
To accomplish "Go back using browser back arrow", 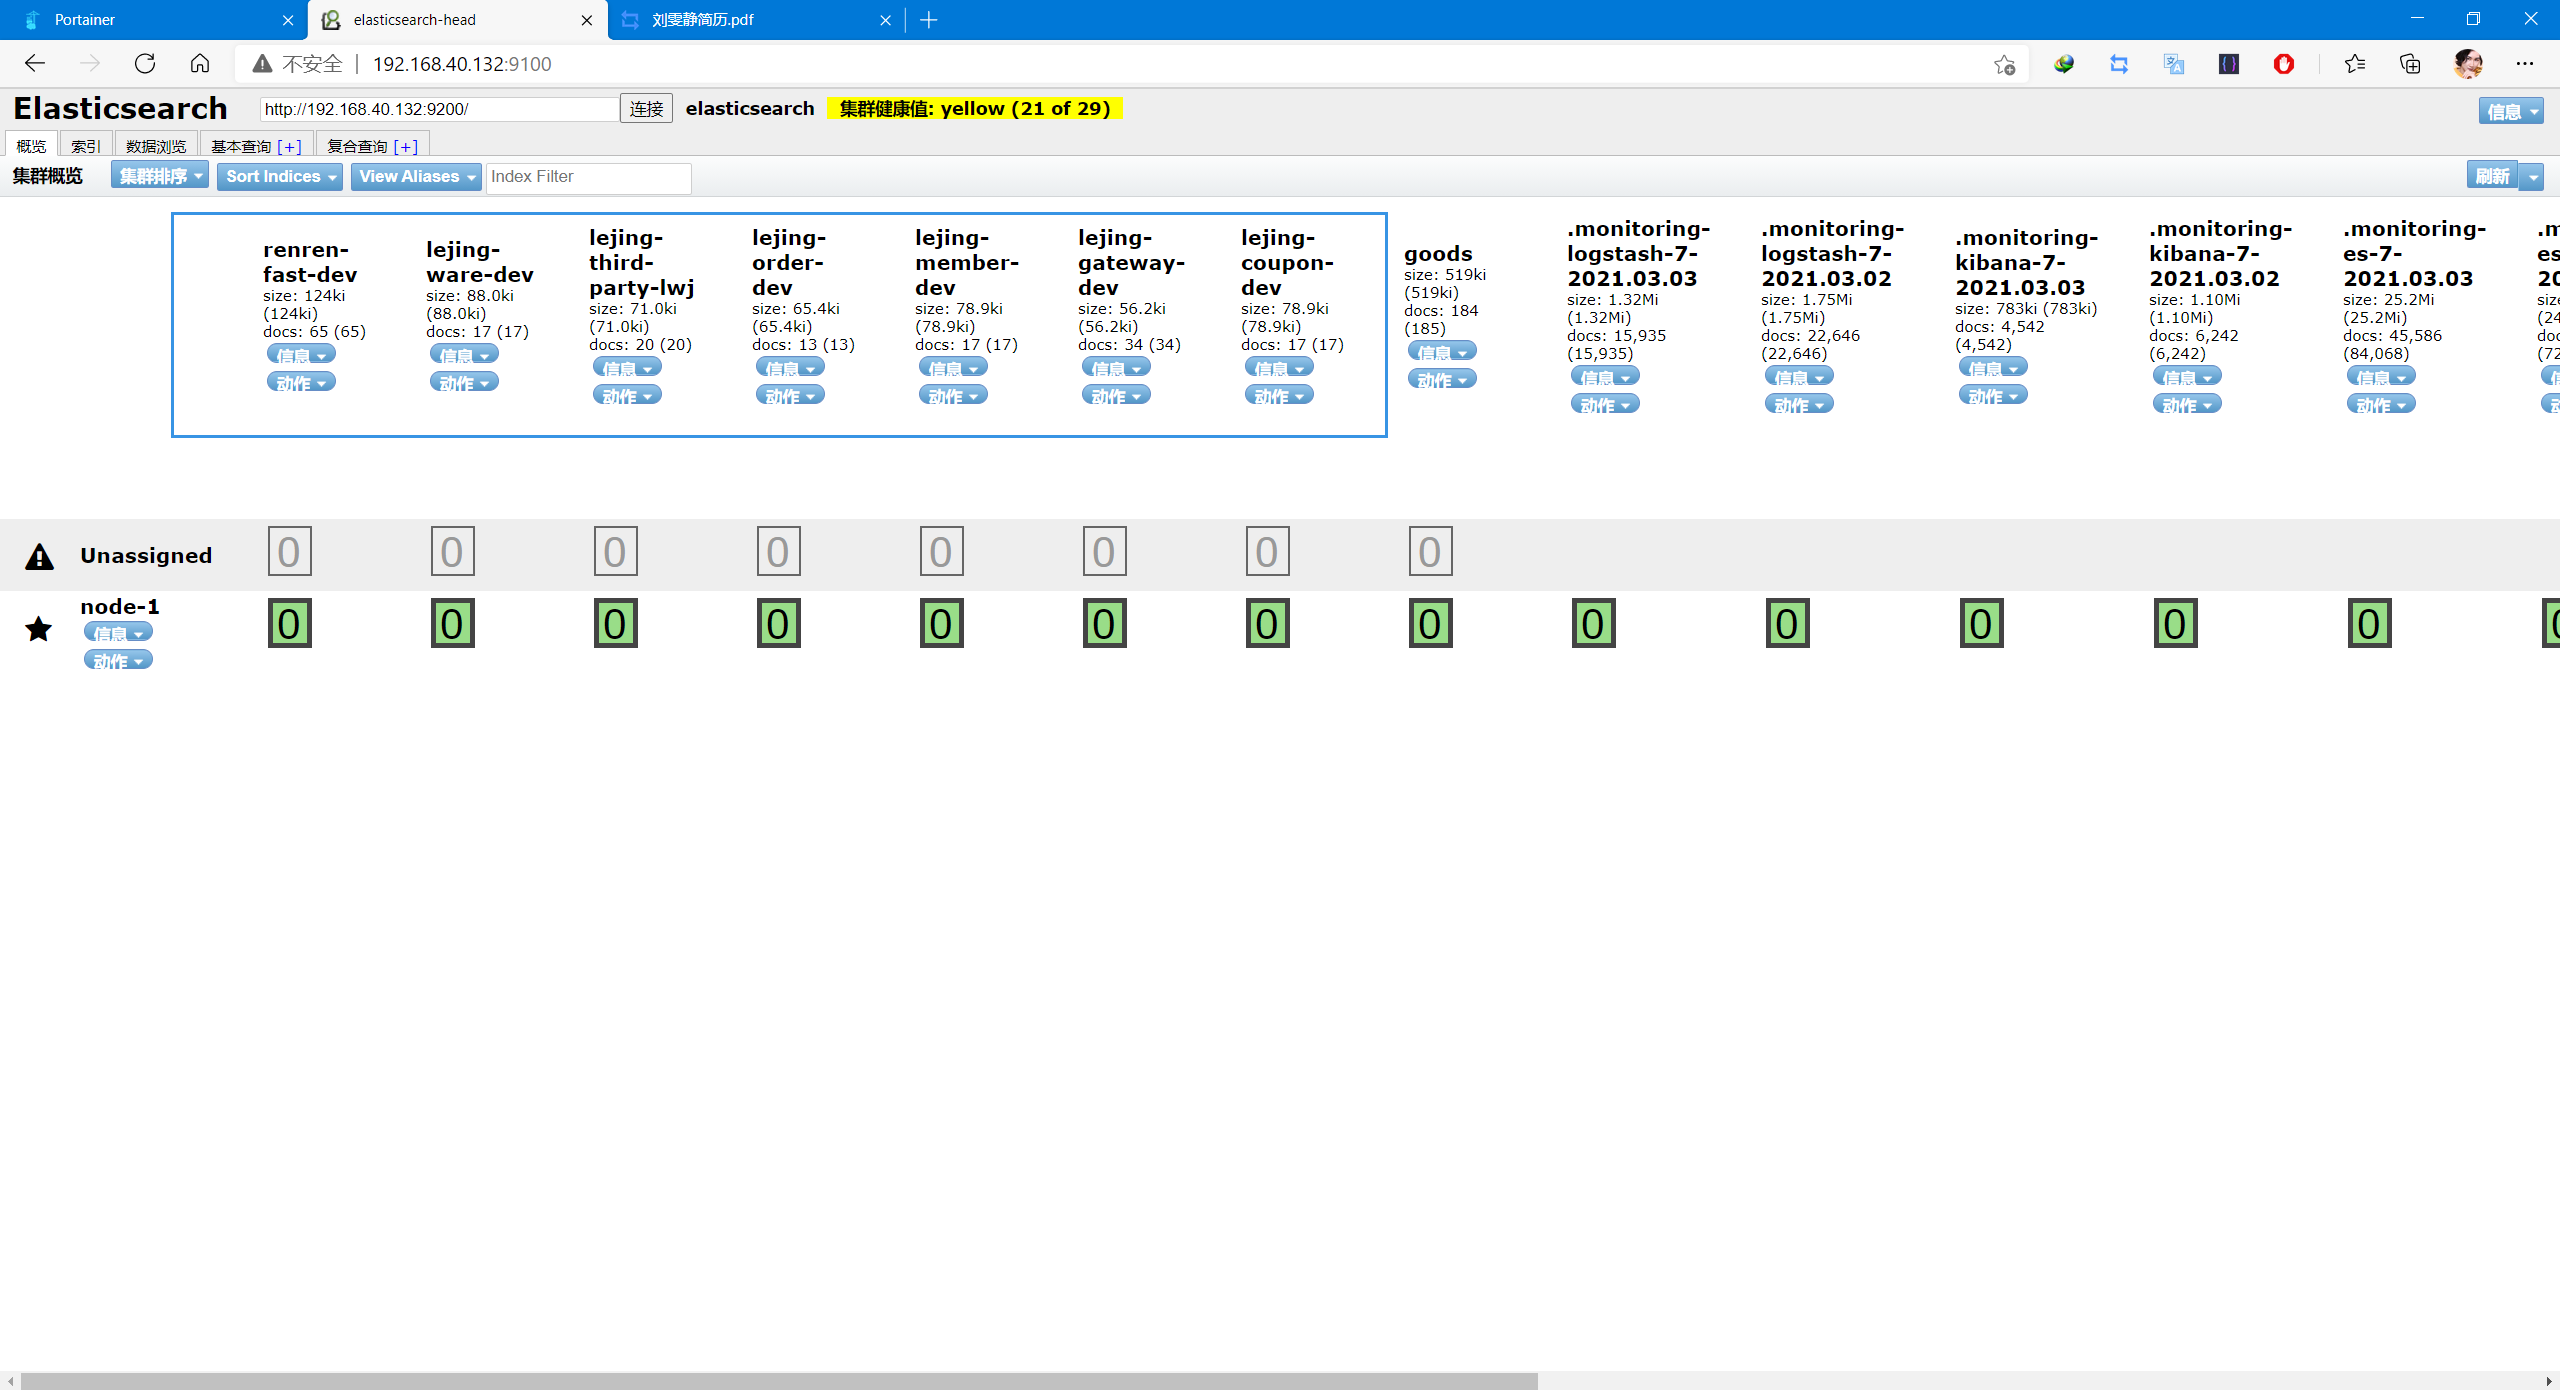I will coord(35,64).
